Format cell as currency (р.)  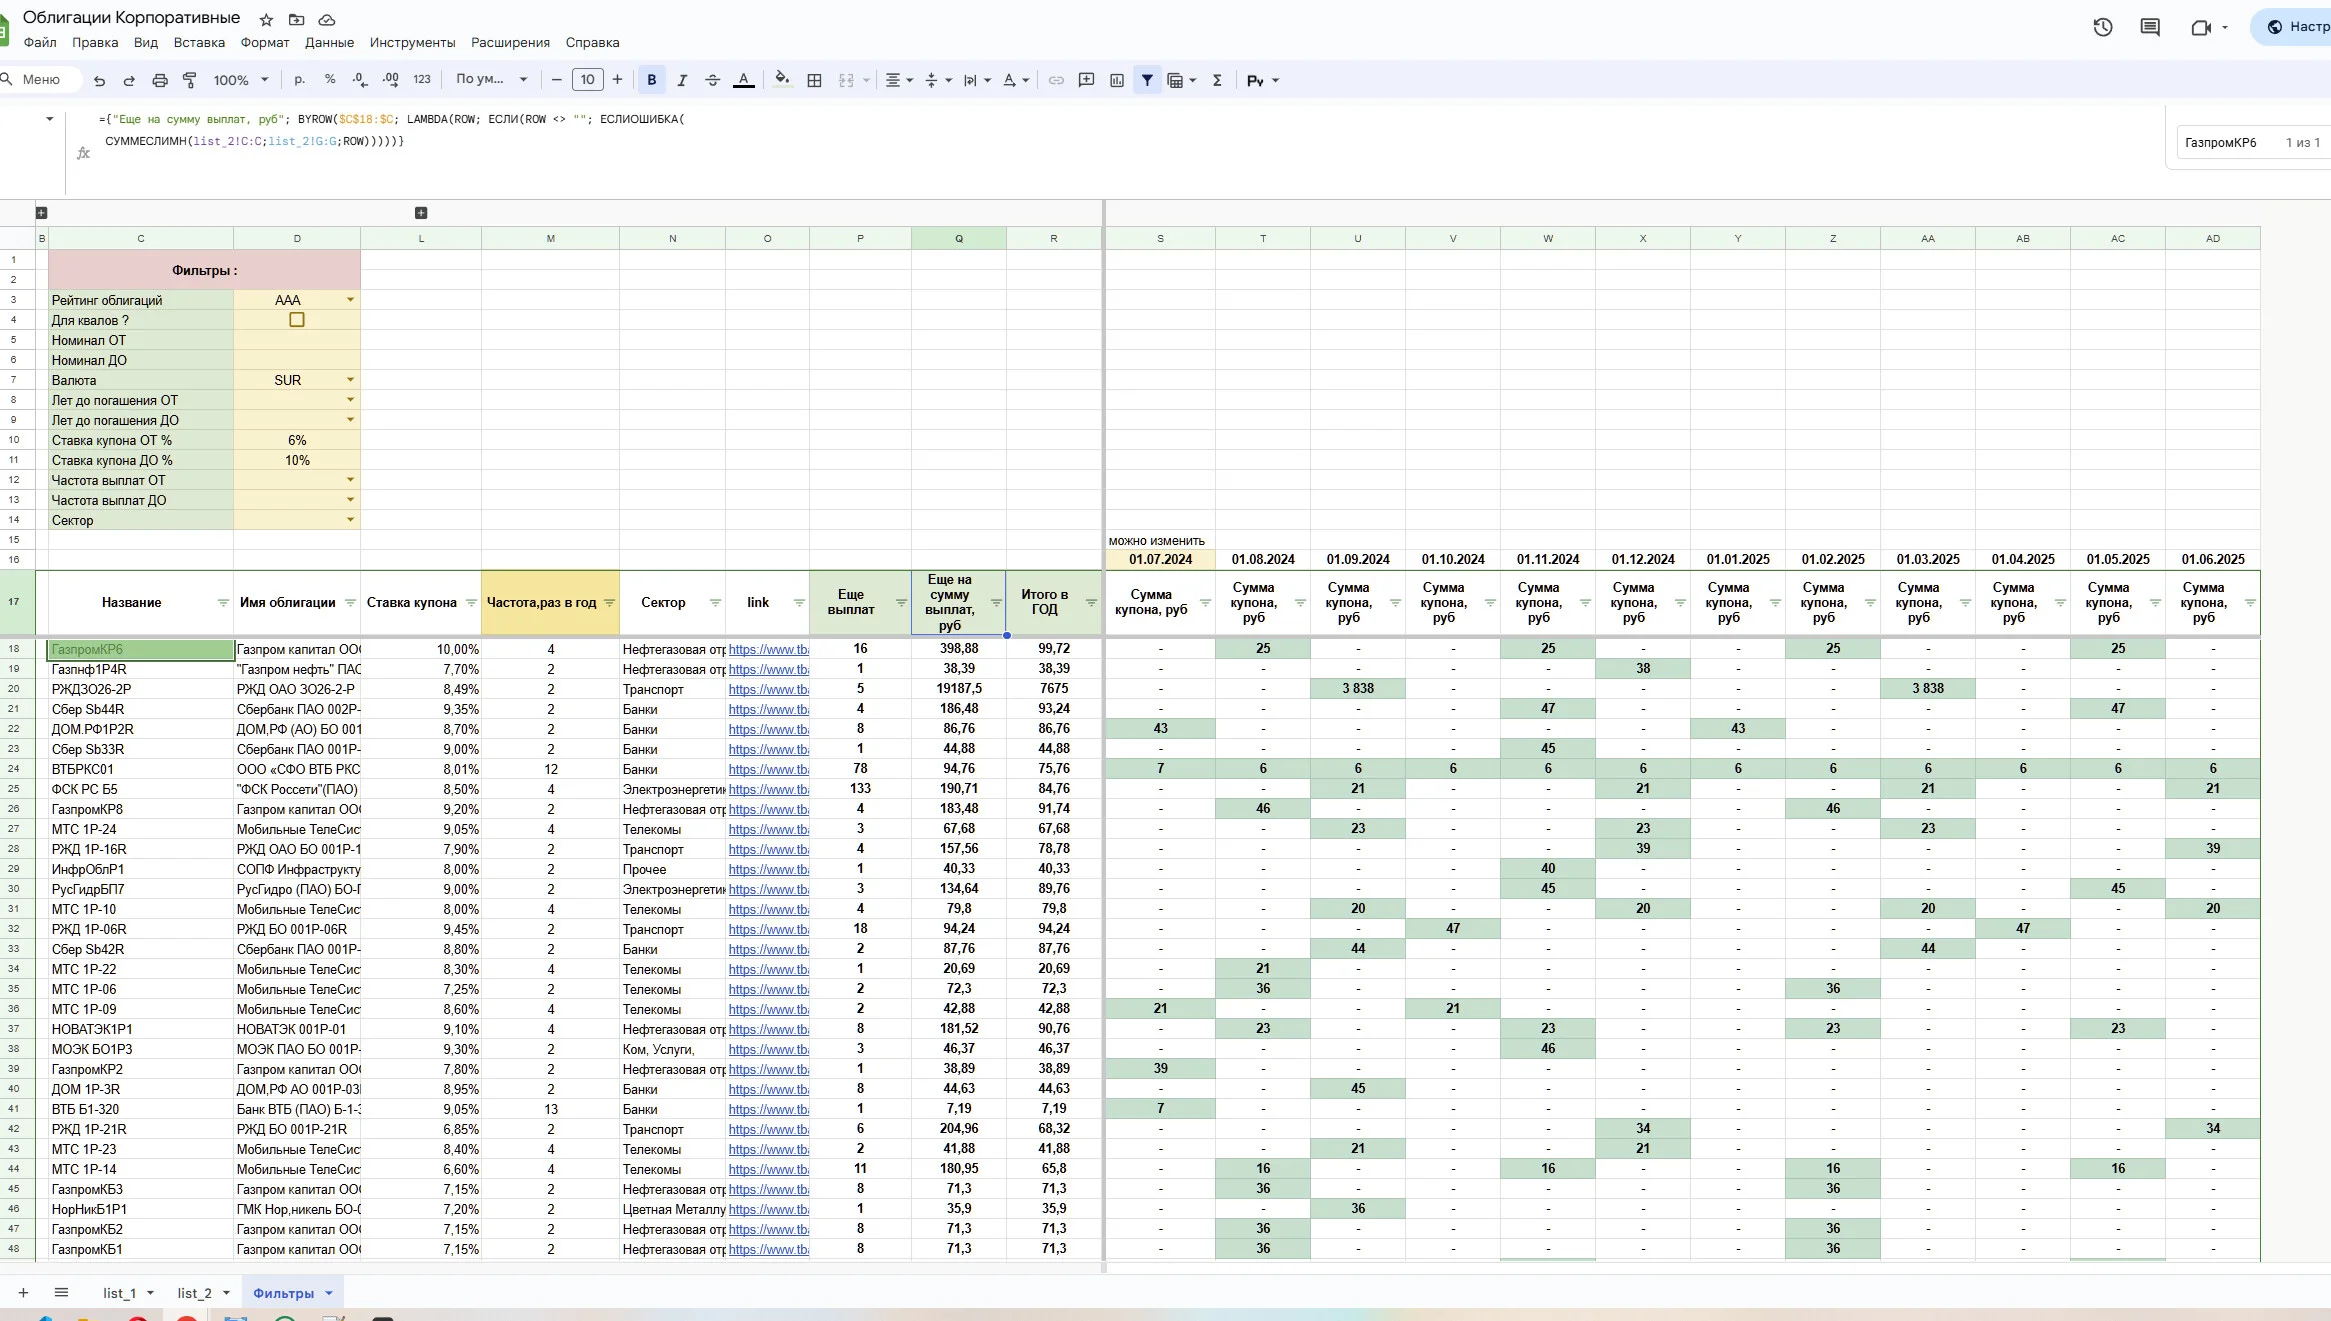click(x=300, y=80)
